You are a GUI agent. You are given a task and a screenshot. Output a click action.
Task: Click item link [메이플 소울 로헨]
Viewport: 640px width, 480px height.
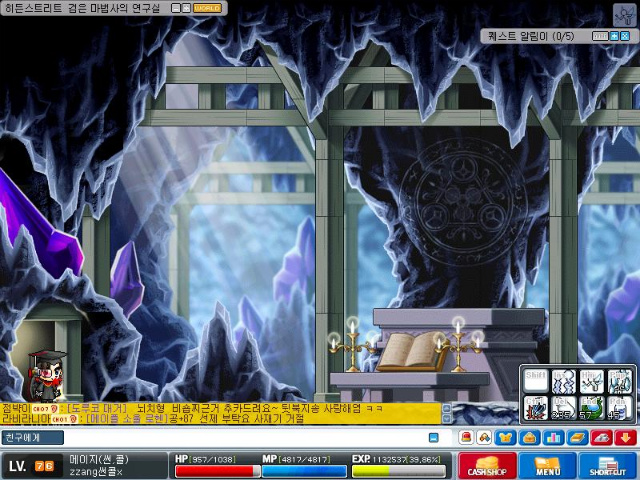[x=127, y=418]
